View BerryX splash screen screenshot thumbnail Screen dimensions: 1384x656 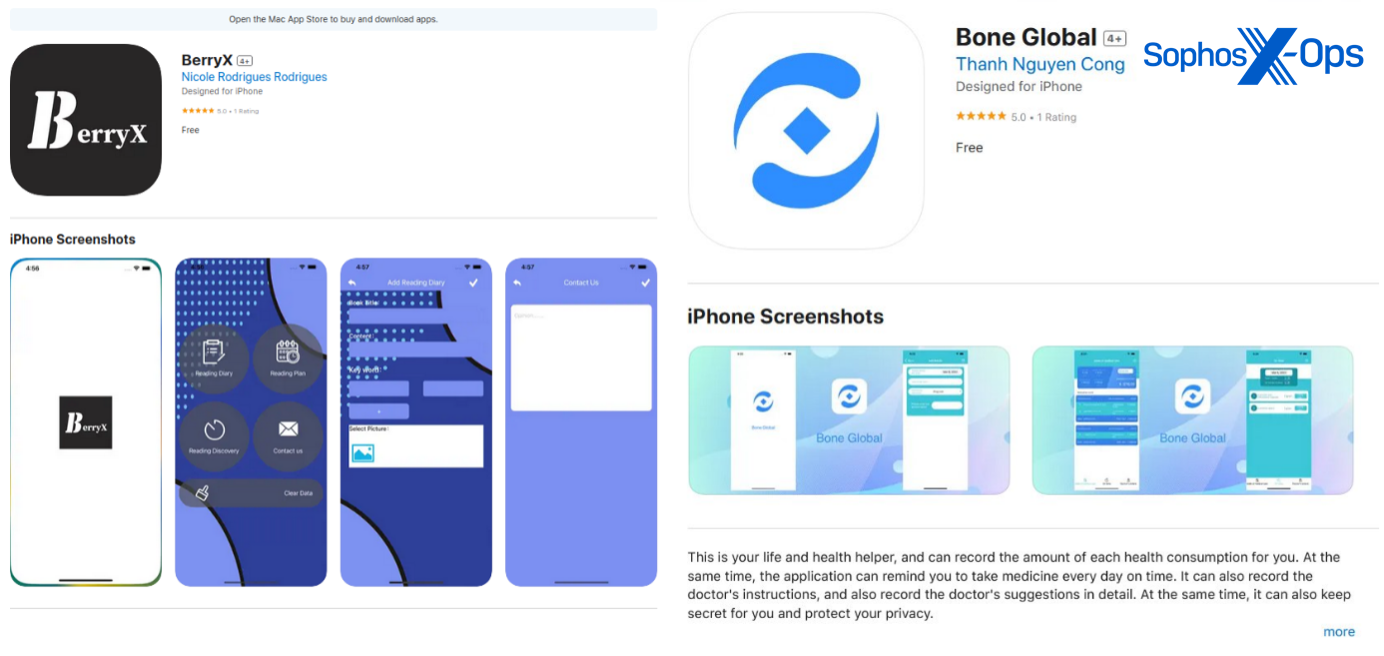[86, 422]
